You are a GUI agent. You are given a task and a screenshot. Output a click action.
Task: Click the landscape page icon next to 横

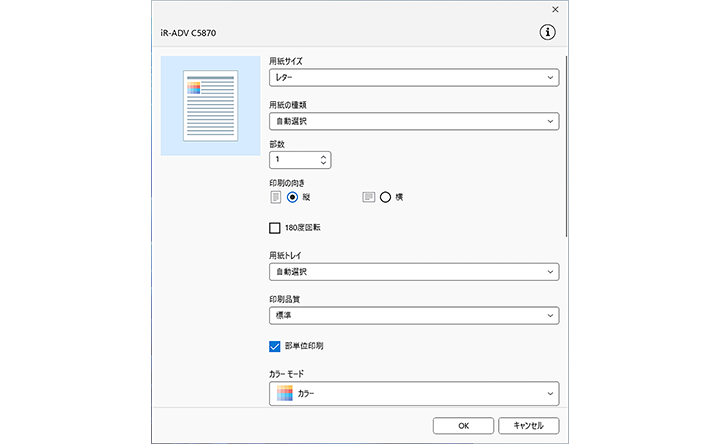click(x=368, y=197)
